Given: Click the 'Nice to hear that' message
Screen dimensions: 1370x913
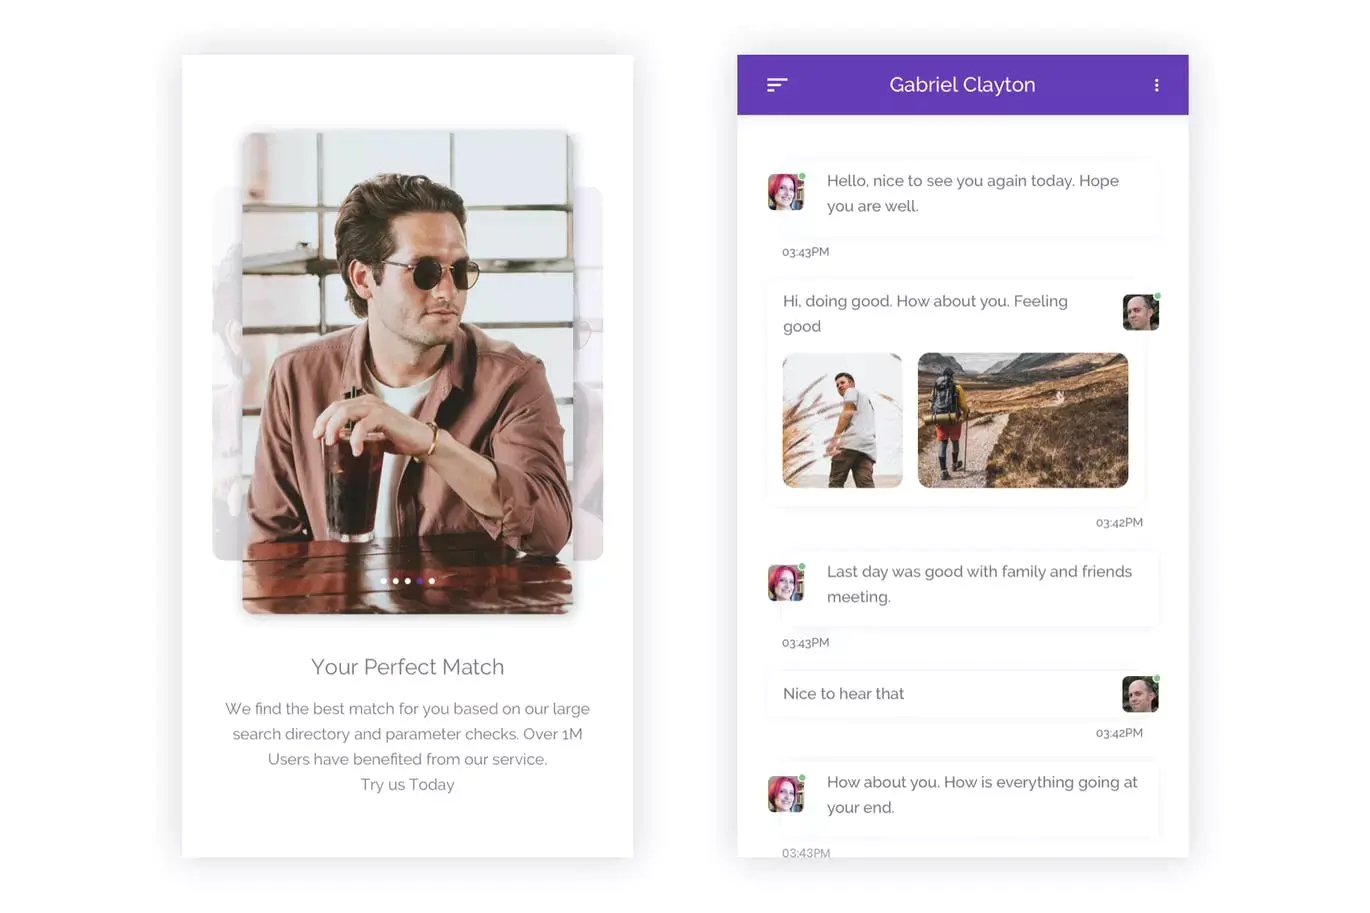Looking at the screenshot, I should pos(843,694).
